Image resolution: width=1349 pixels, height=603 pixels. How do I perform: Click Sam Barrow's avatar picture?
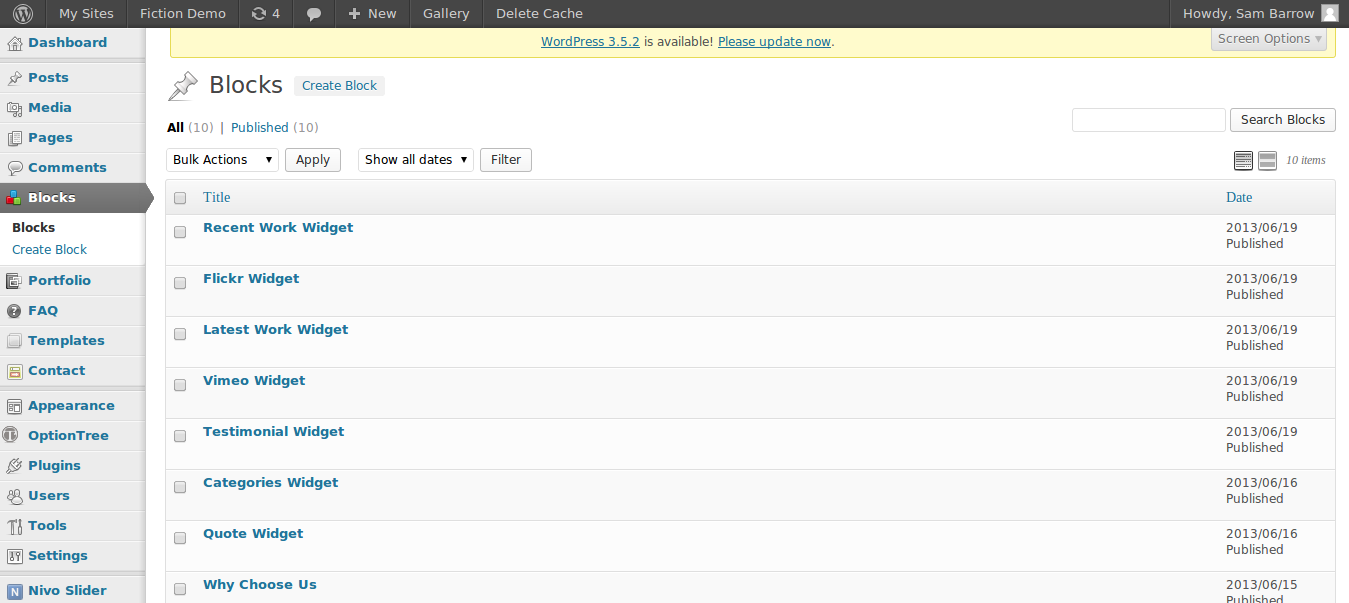click(1329, 13)
